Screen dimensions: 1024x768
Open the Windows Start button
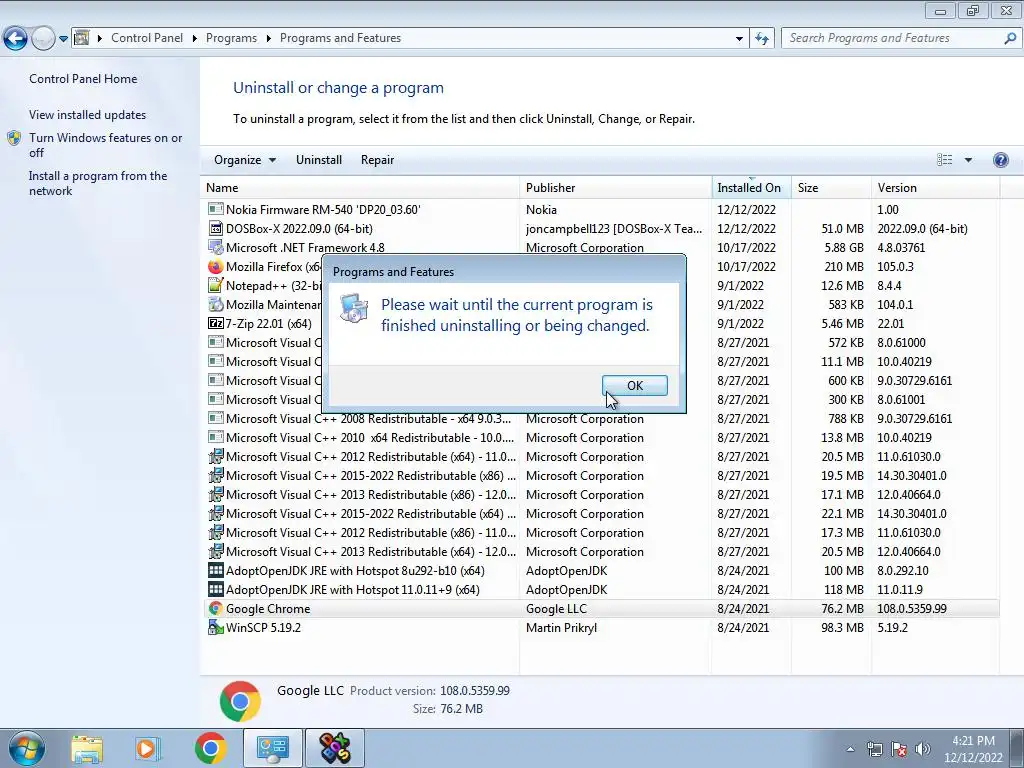pyautogui.click(x=26, y=748)
